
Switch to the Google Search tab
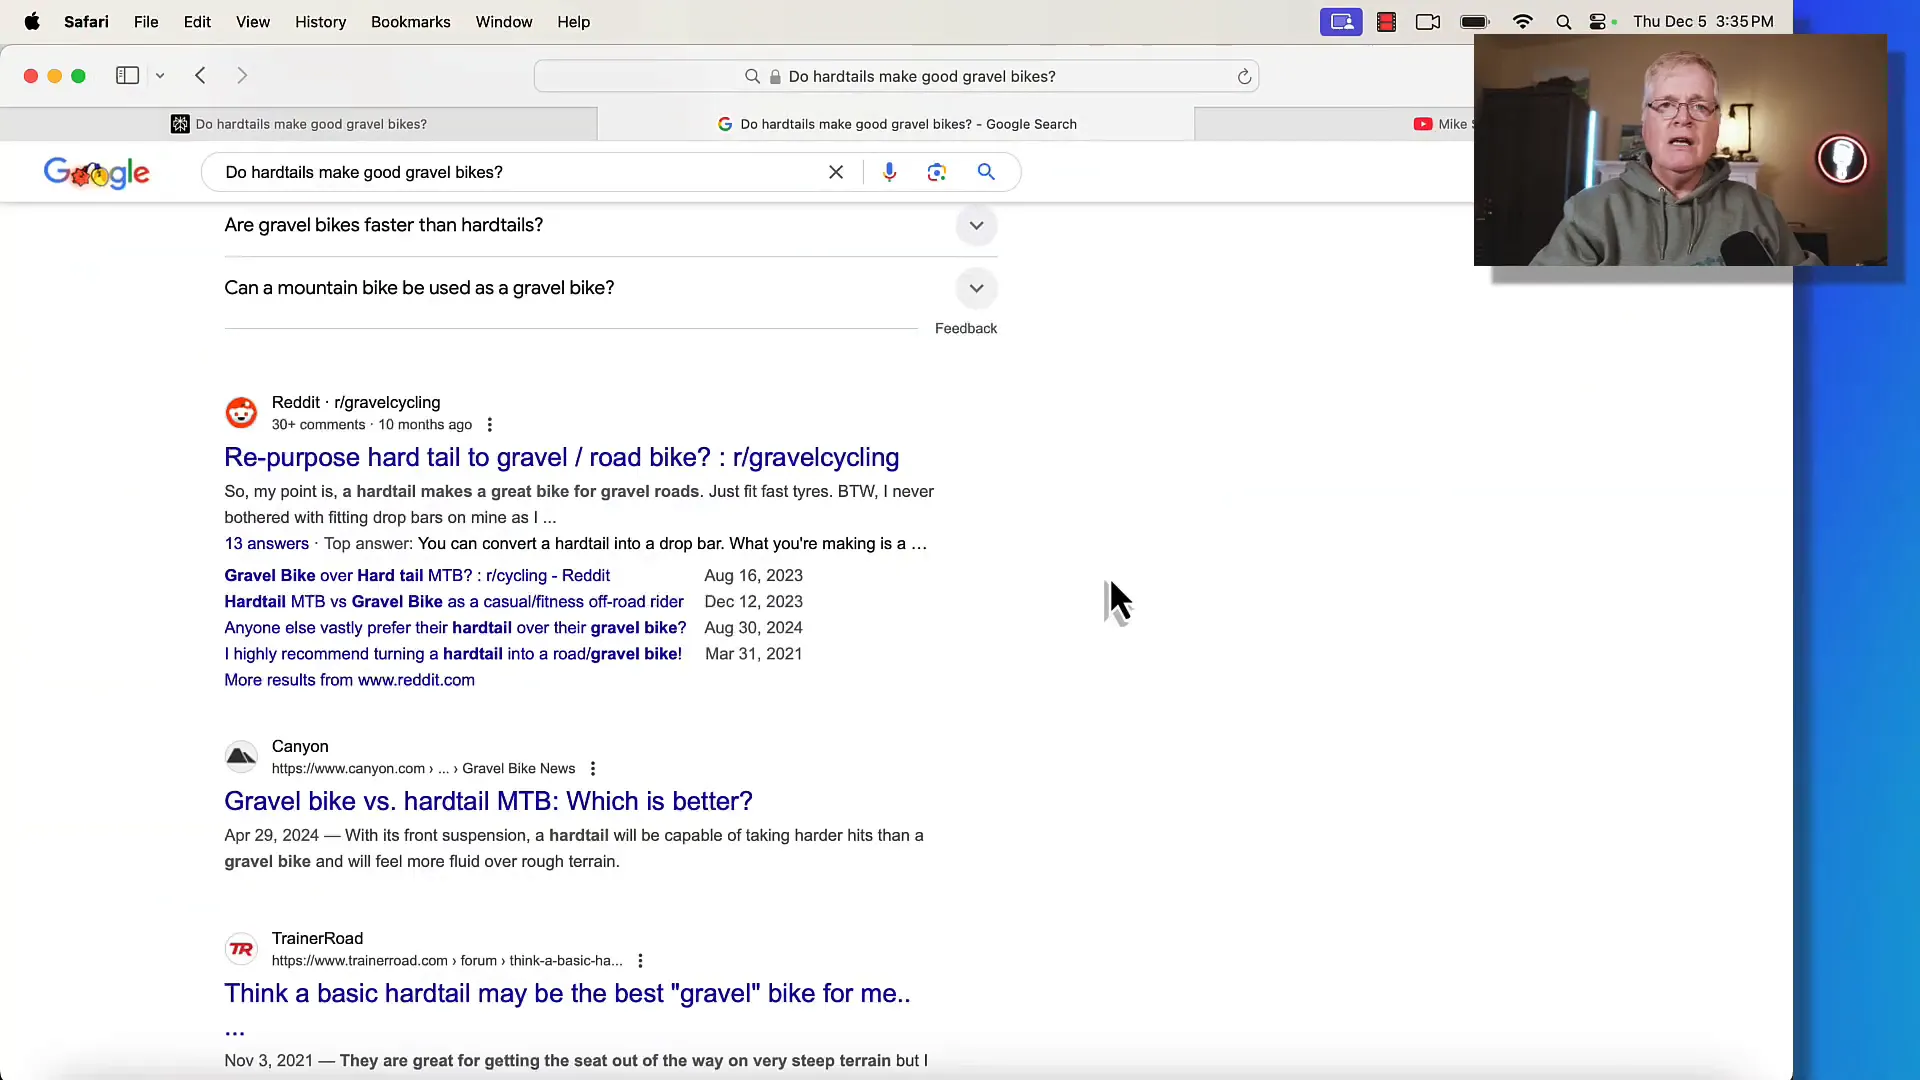pos(896,124)
